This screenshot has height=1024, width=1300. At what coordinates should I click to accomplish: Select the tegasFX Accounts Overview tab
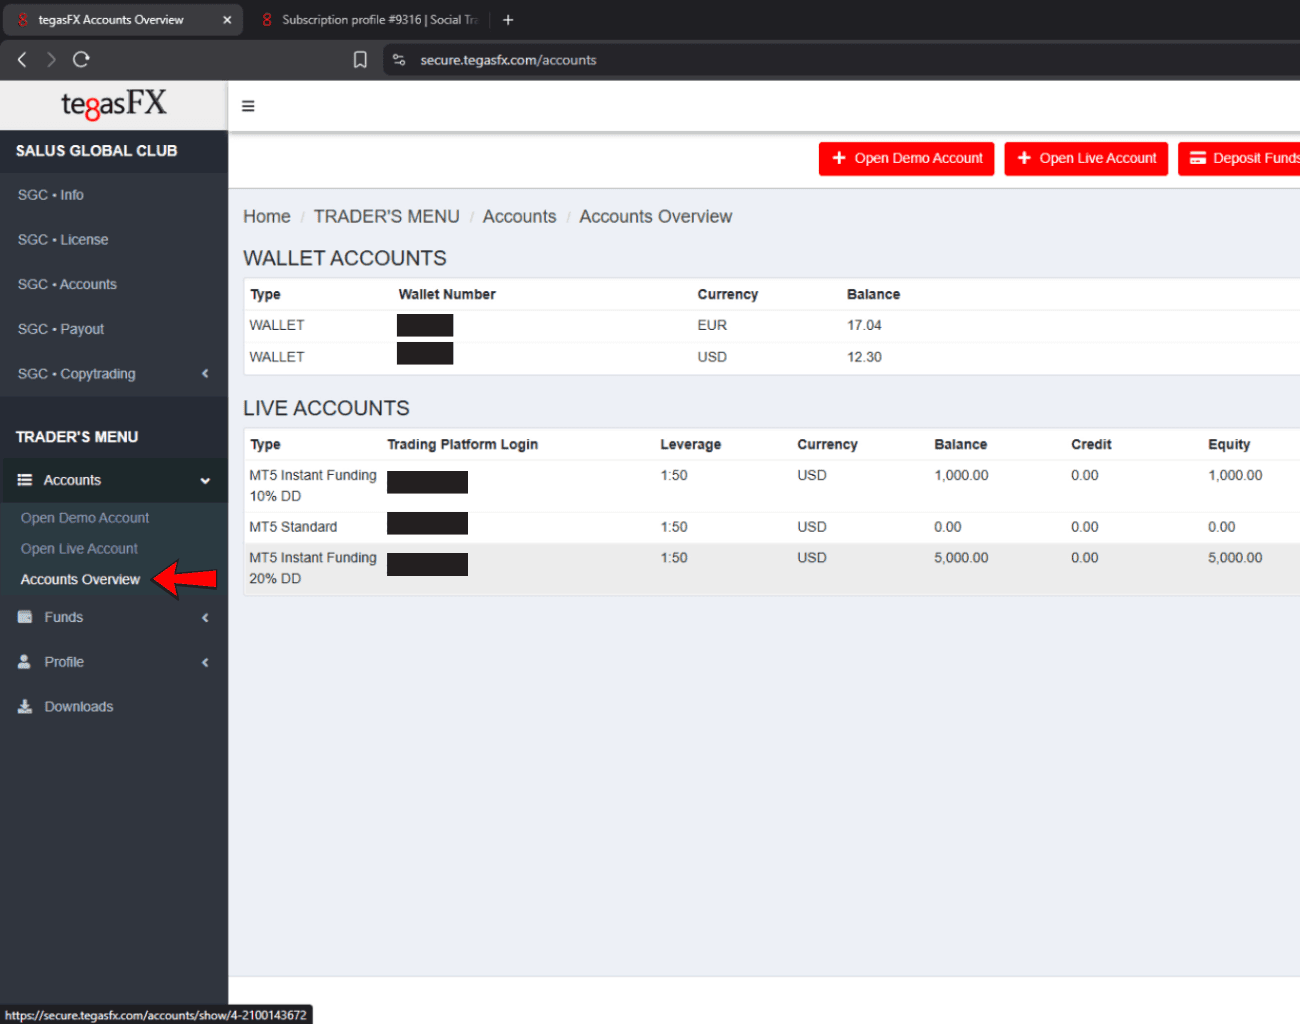click(x=122, y=20)
